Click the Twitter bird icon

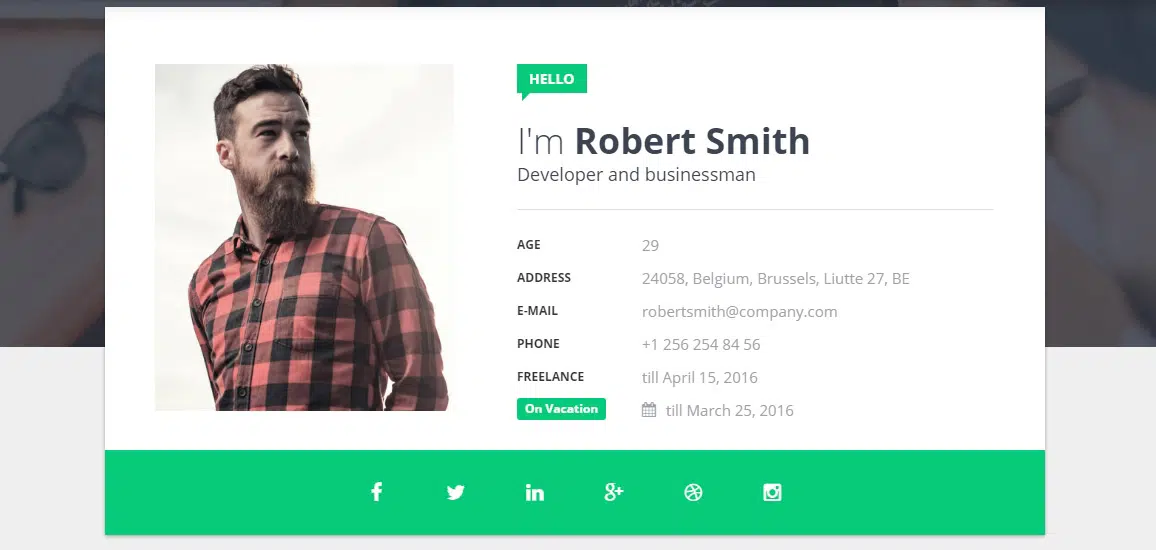click(456, 492)
